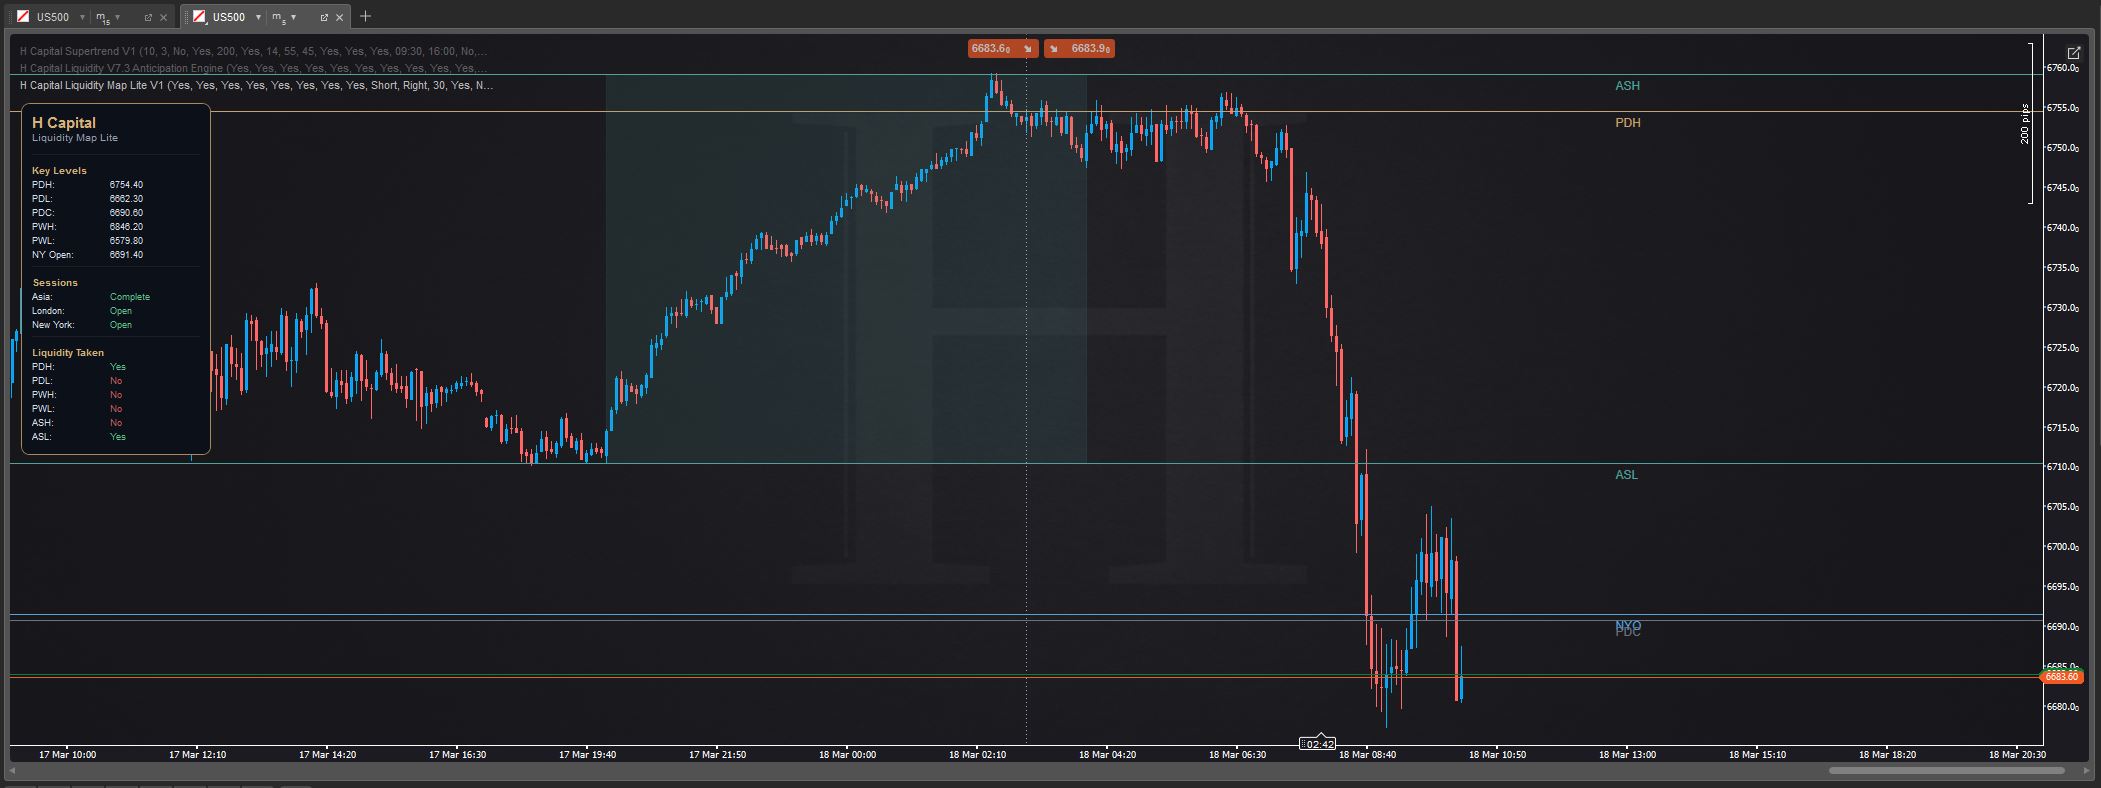This screenshot has height=788, width=2101.
Task: Click the Key Levels heading
Action: pyautogui.click(x=59, y=171)
